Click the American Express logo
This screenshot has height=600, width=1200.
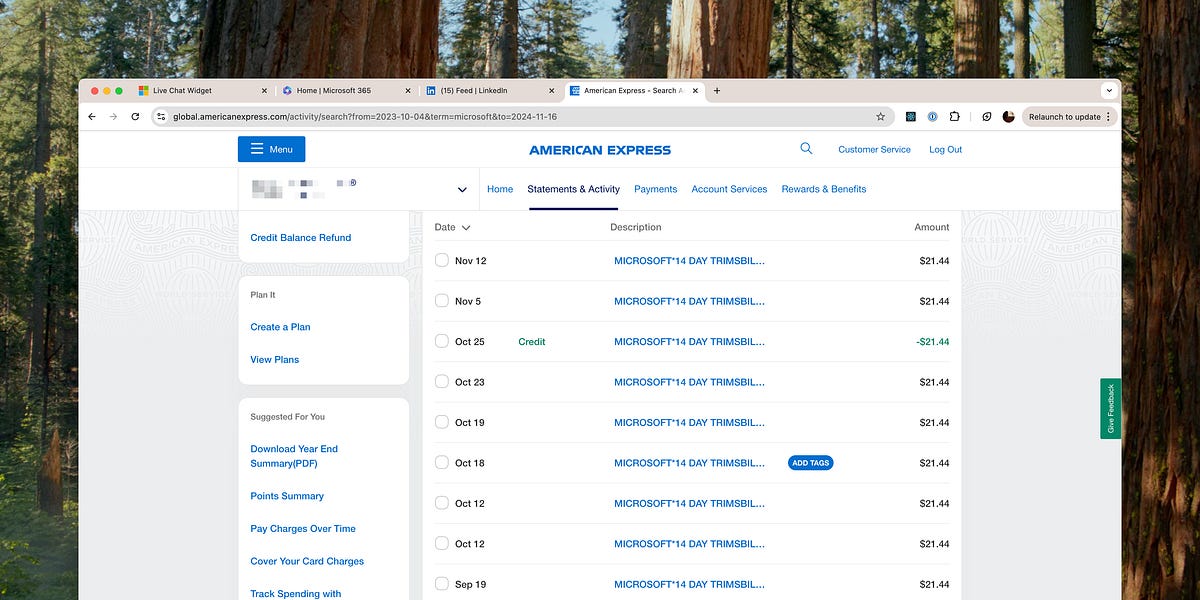pyautogui.click(x=600, y=150)
